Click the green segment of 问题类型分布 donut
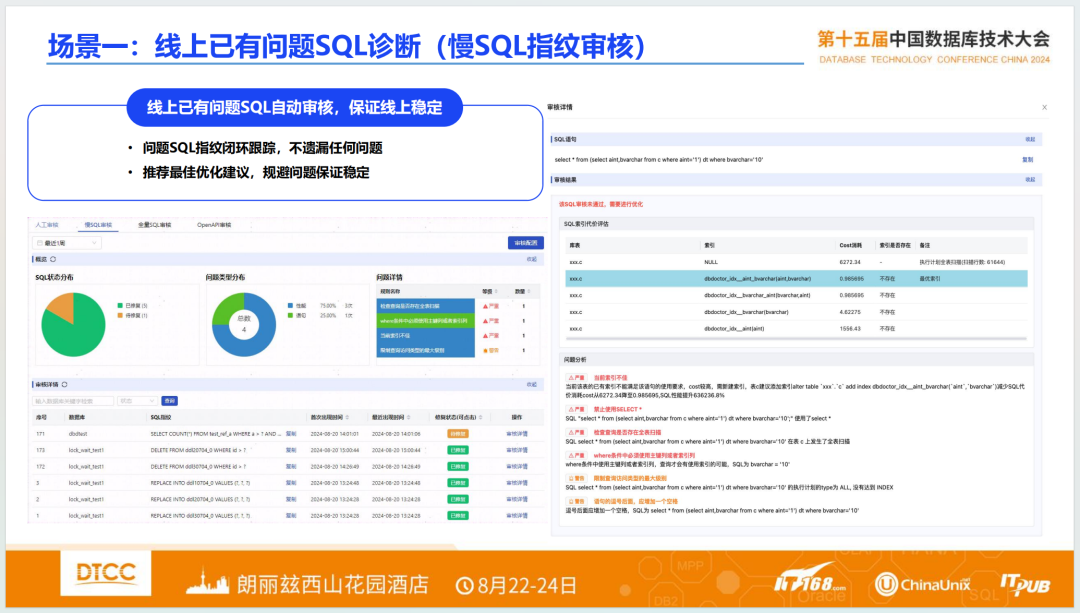 (225, 309)
